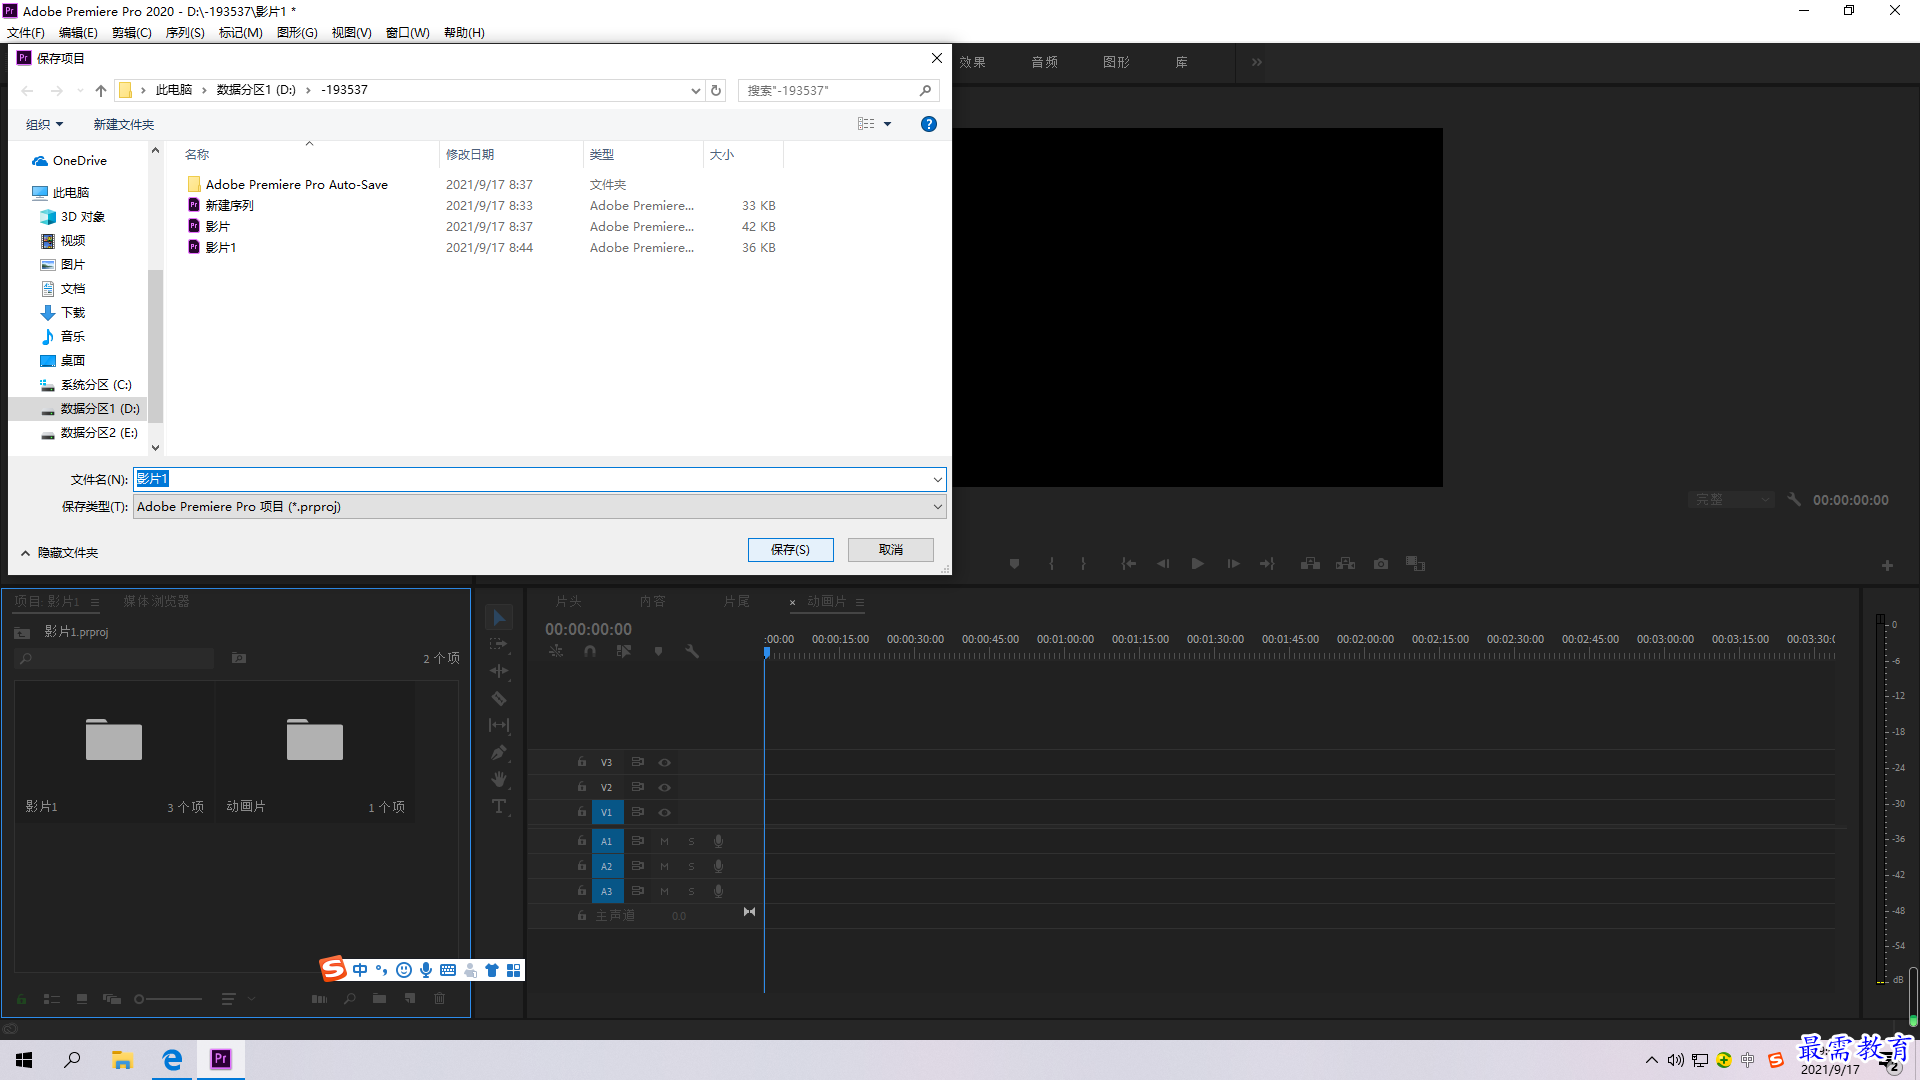Screen dimensions: 1920x1080
Task: Open Program monitor 完整 resolution dropdown
Action: pyautogui.click(x=1731, y=499)
